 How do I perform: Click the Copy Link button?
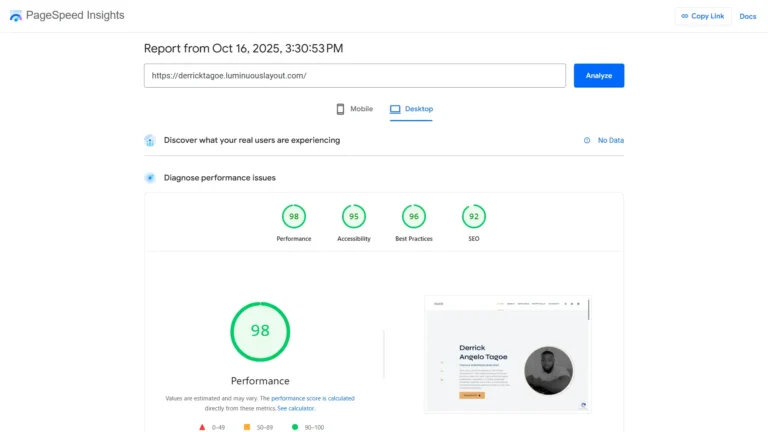(703, 16)
